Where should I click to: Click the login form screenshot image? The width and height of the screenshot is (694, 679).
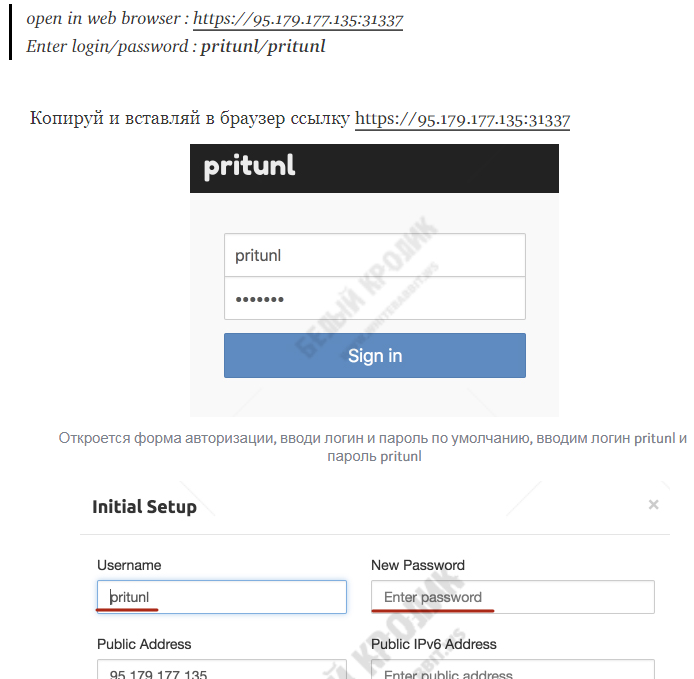[374, 280]
